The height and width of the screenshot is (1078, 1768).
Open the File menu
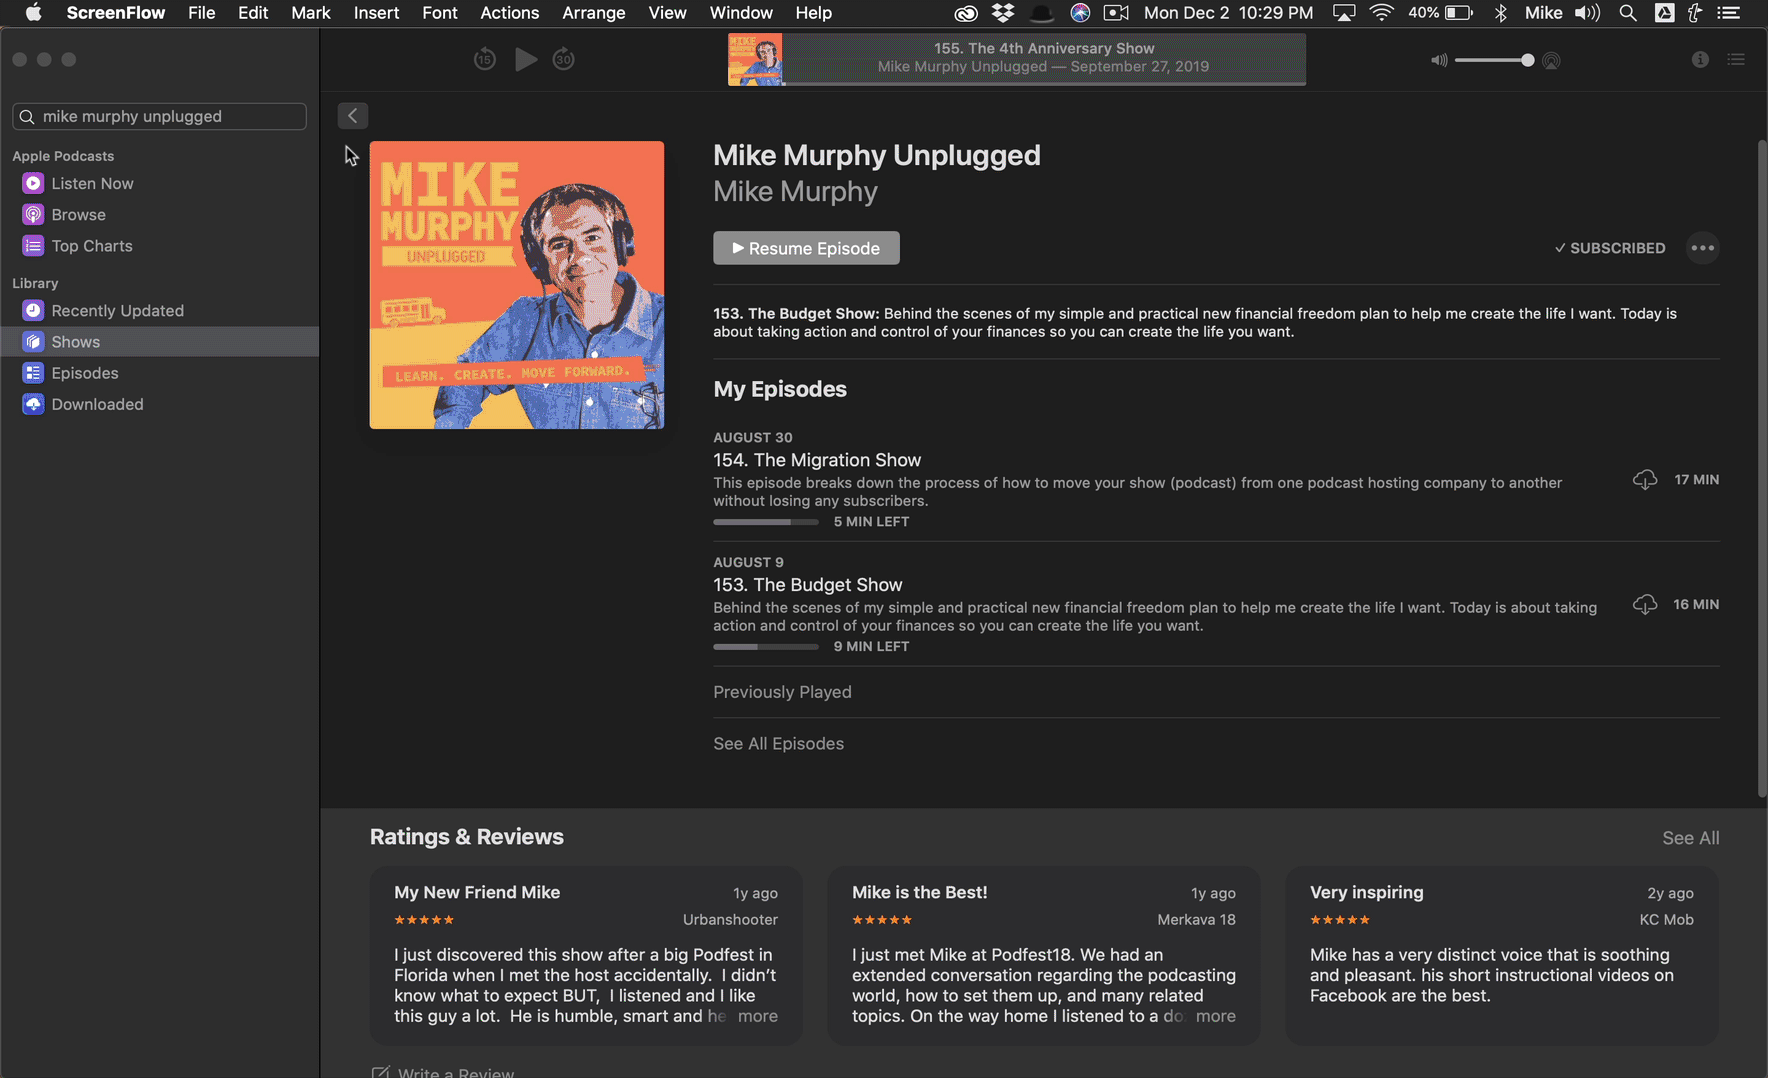202,13
